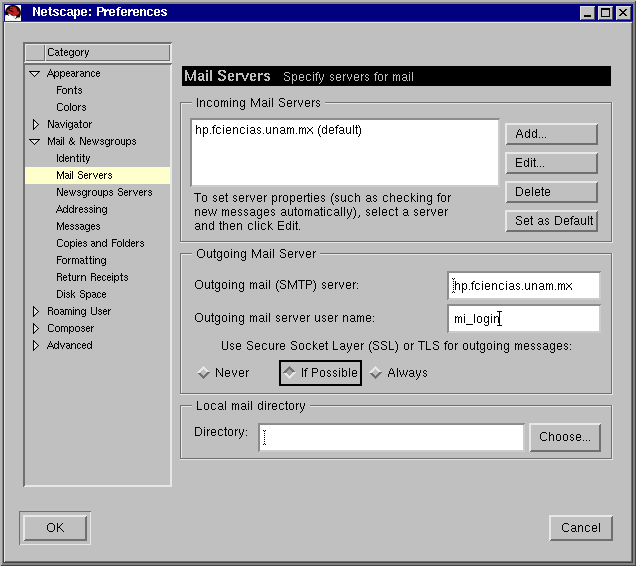
Task: Delete the selected incoming mail server
Action: [x=551, y=192]
